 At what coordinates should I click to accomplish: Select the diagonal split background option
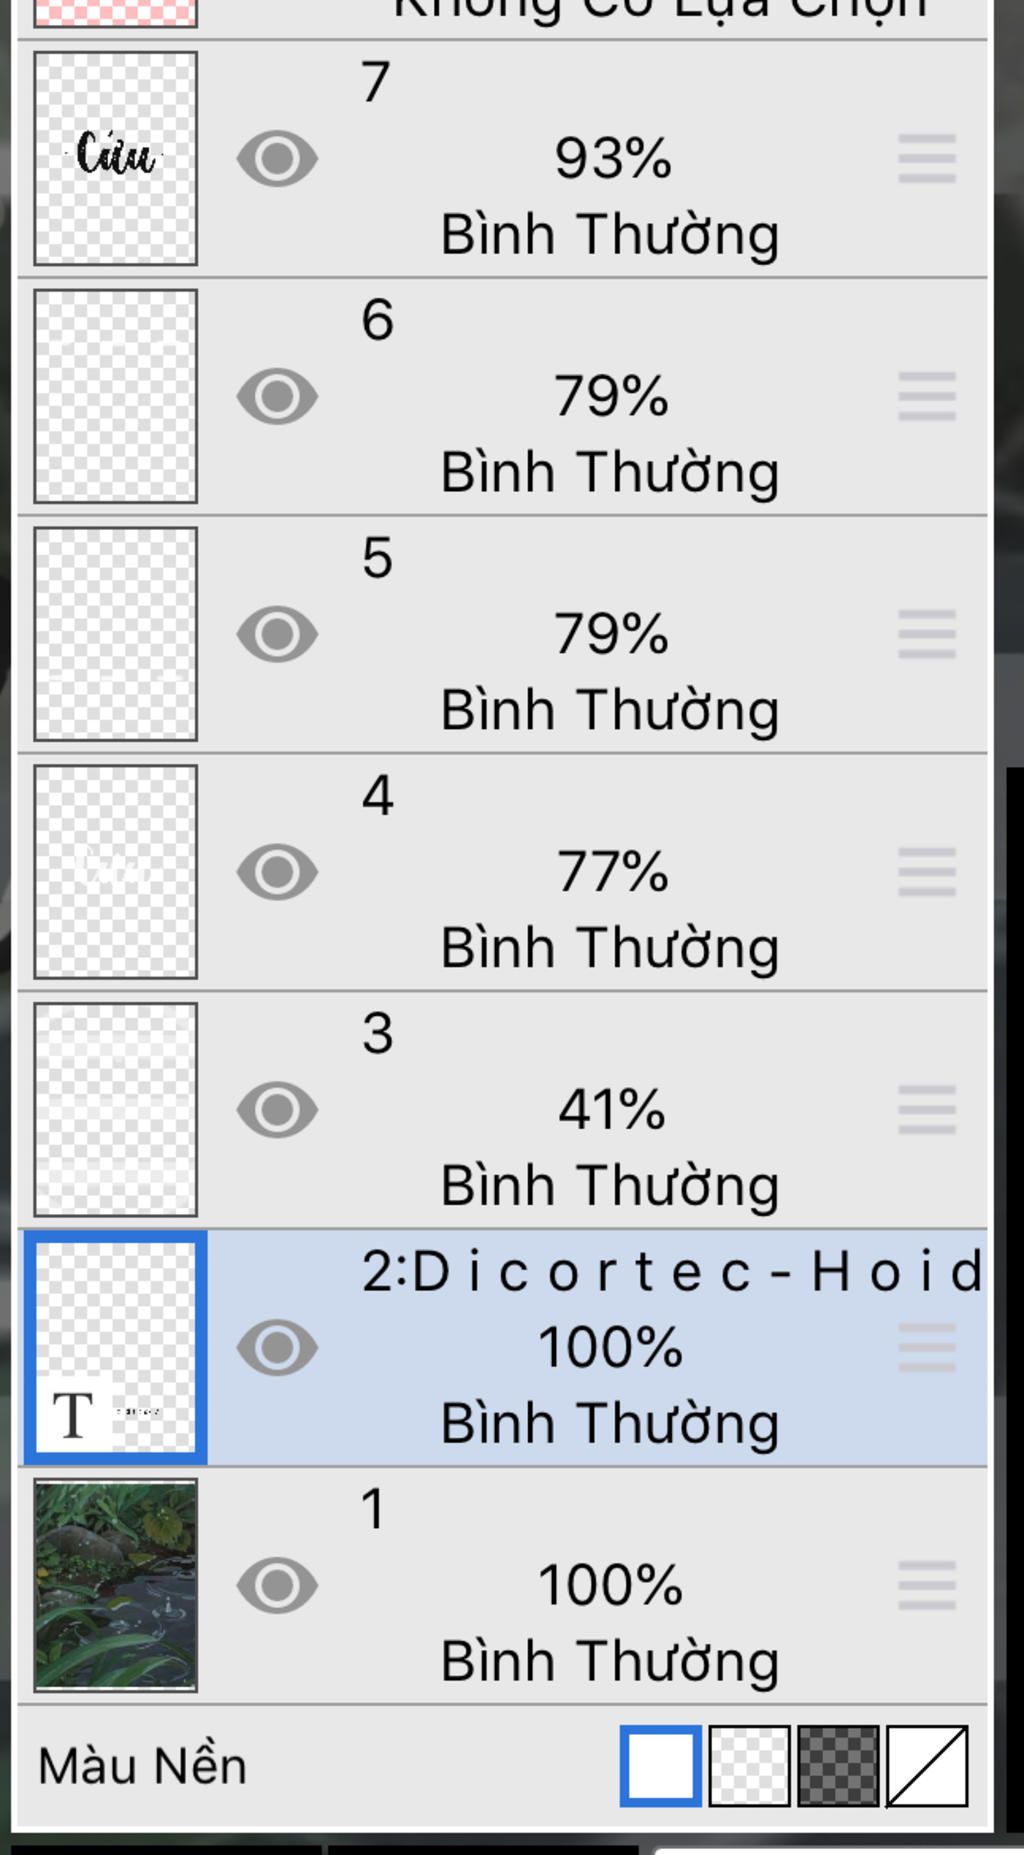point(927,1766)
